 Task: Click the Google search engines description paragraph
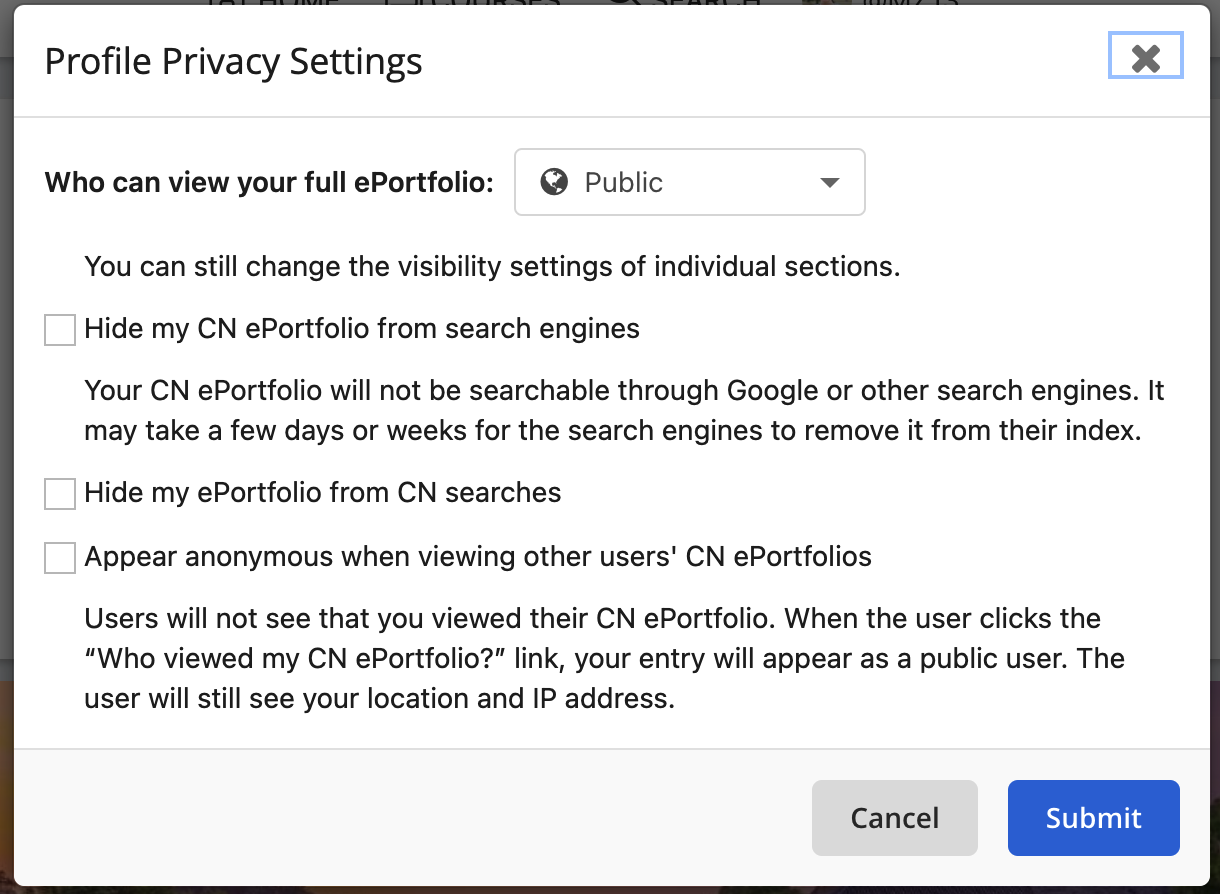(x=625, y=411)
